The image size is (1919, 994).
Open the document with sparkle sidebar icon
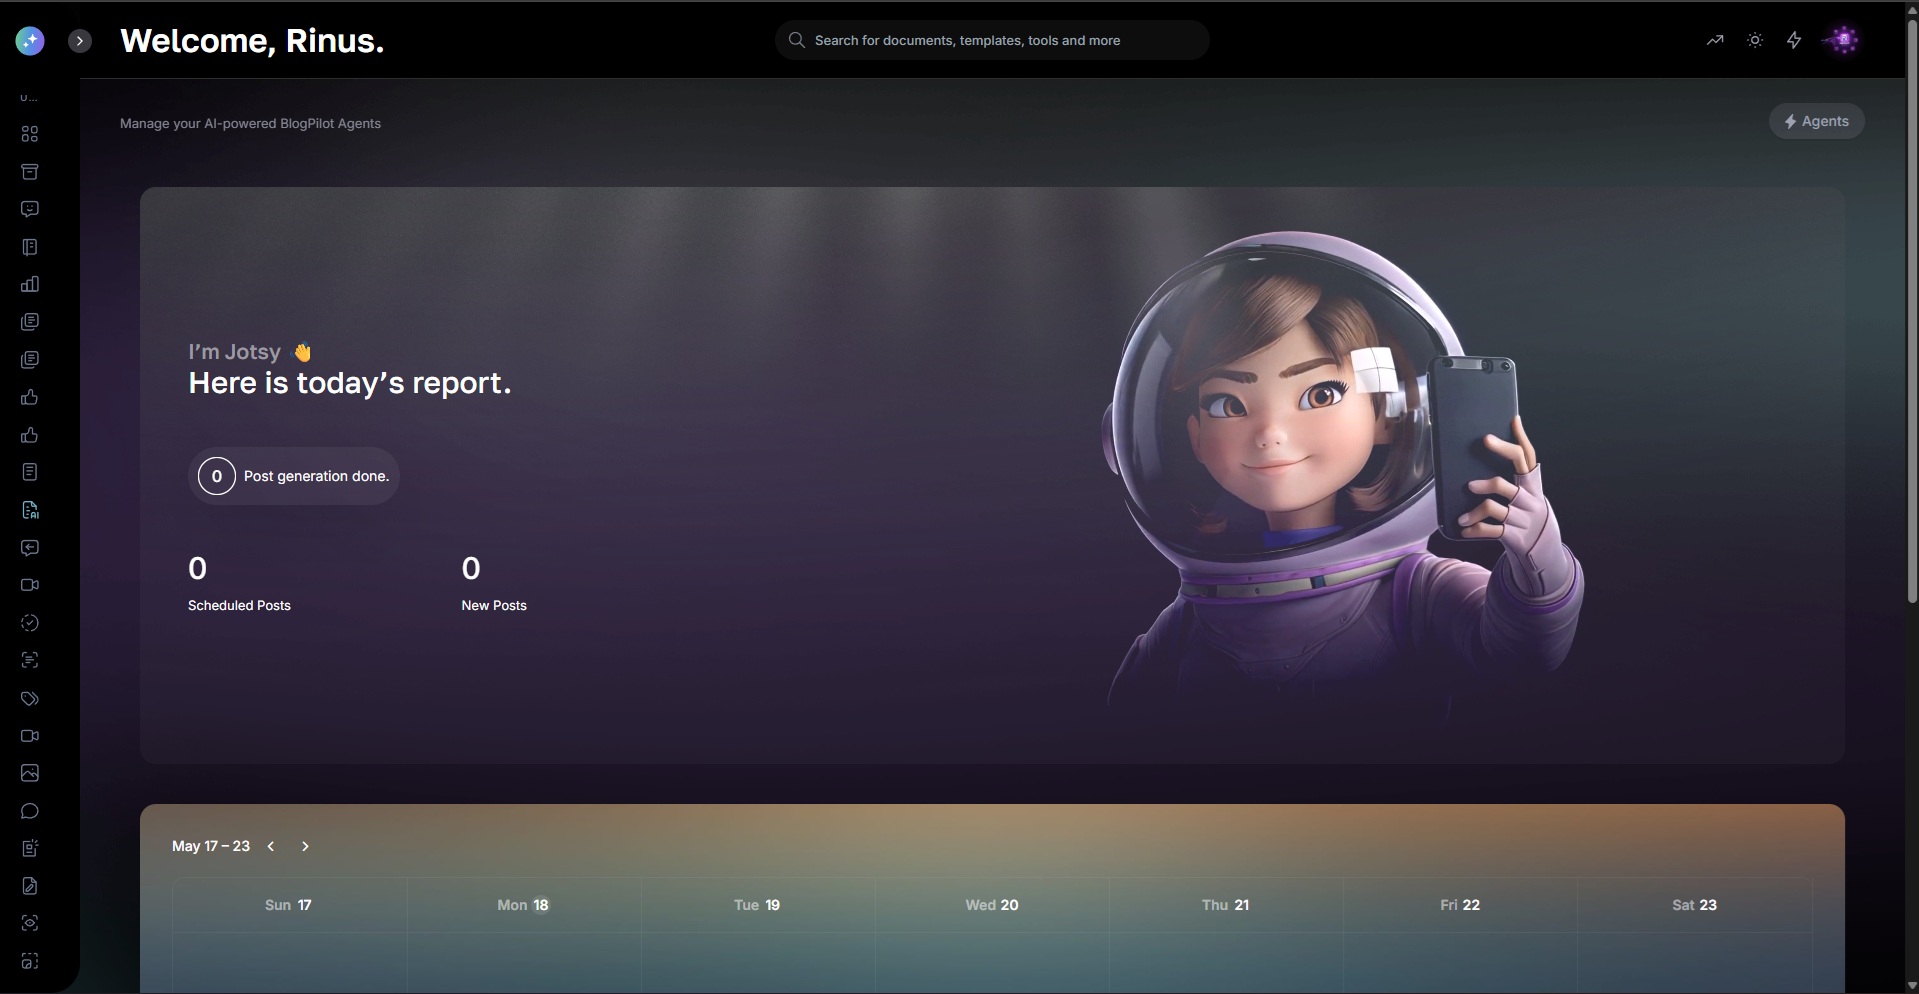[x=30, y=848]
